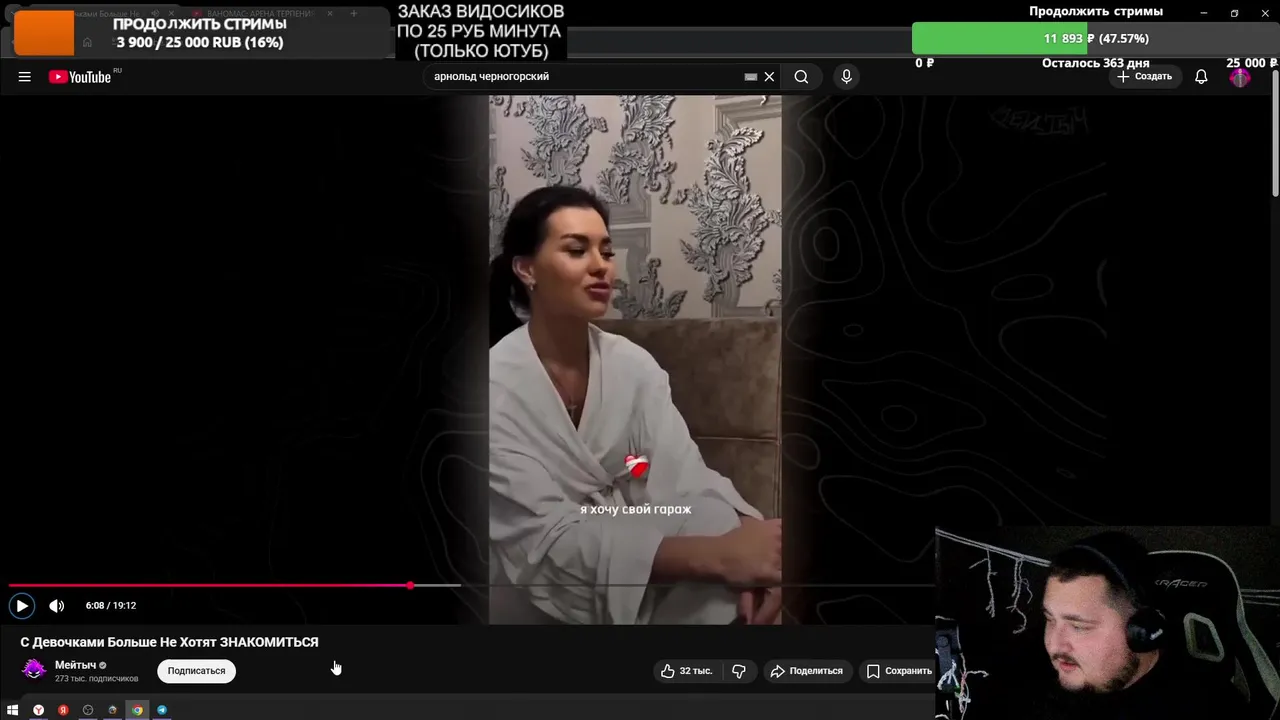1280x720 pixels.
Task: Click the 273 тыс. подписчиков text
Action: (x=96, y=679)
